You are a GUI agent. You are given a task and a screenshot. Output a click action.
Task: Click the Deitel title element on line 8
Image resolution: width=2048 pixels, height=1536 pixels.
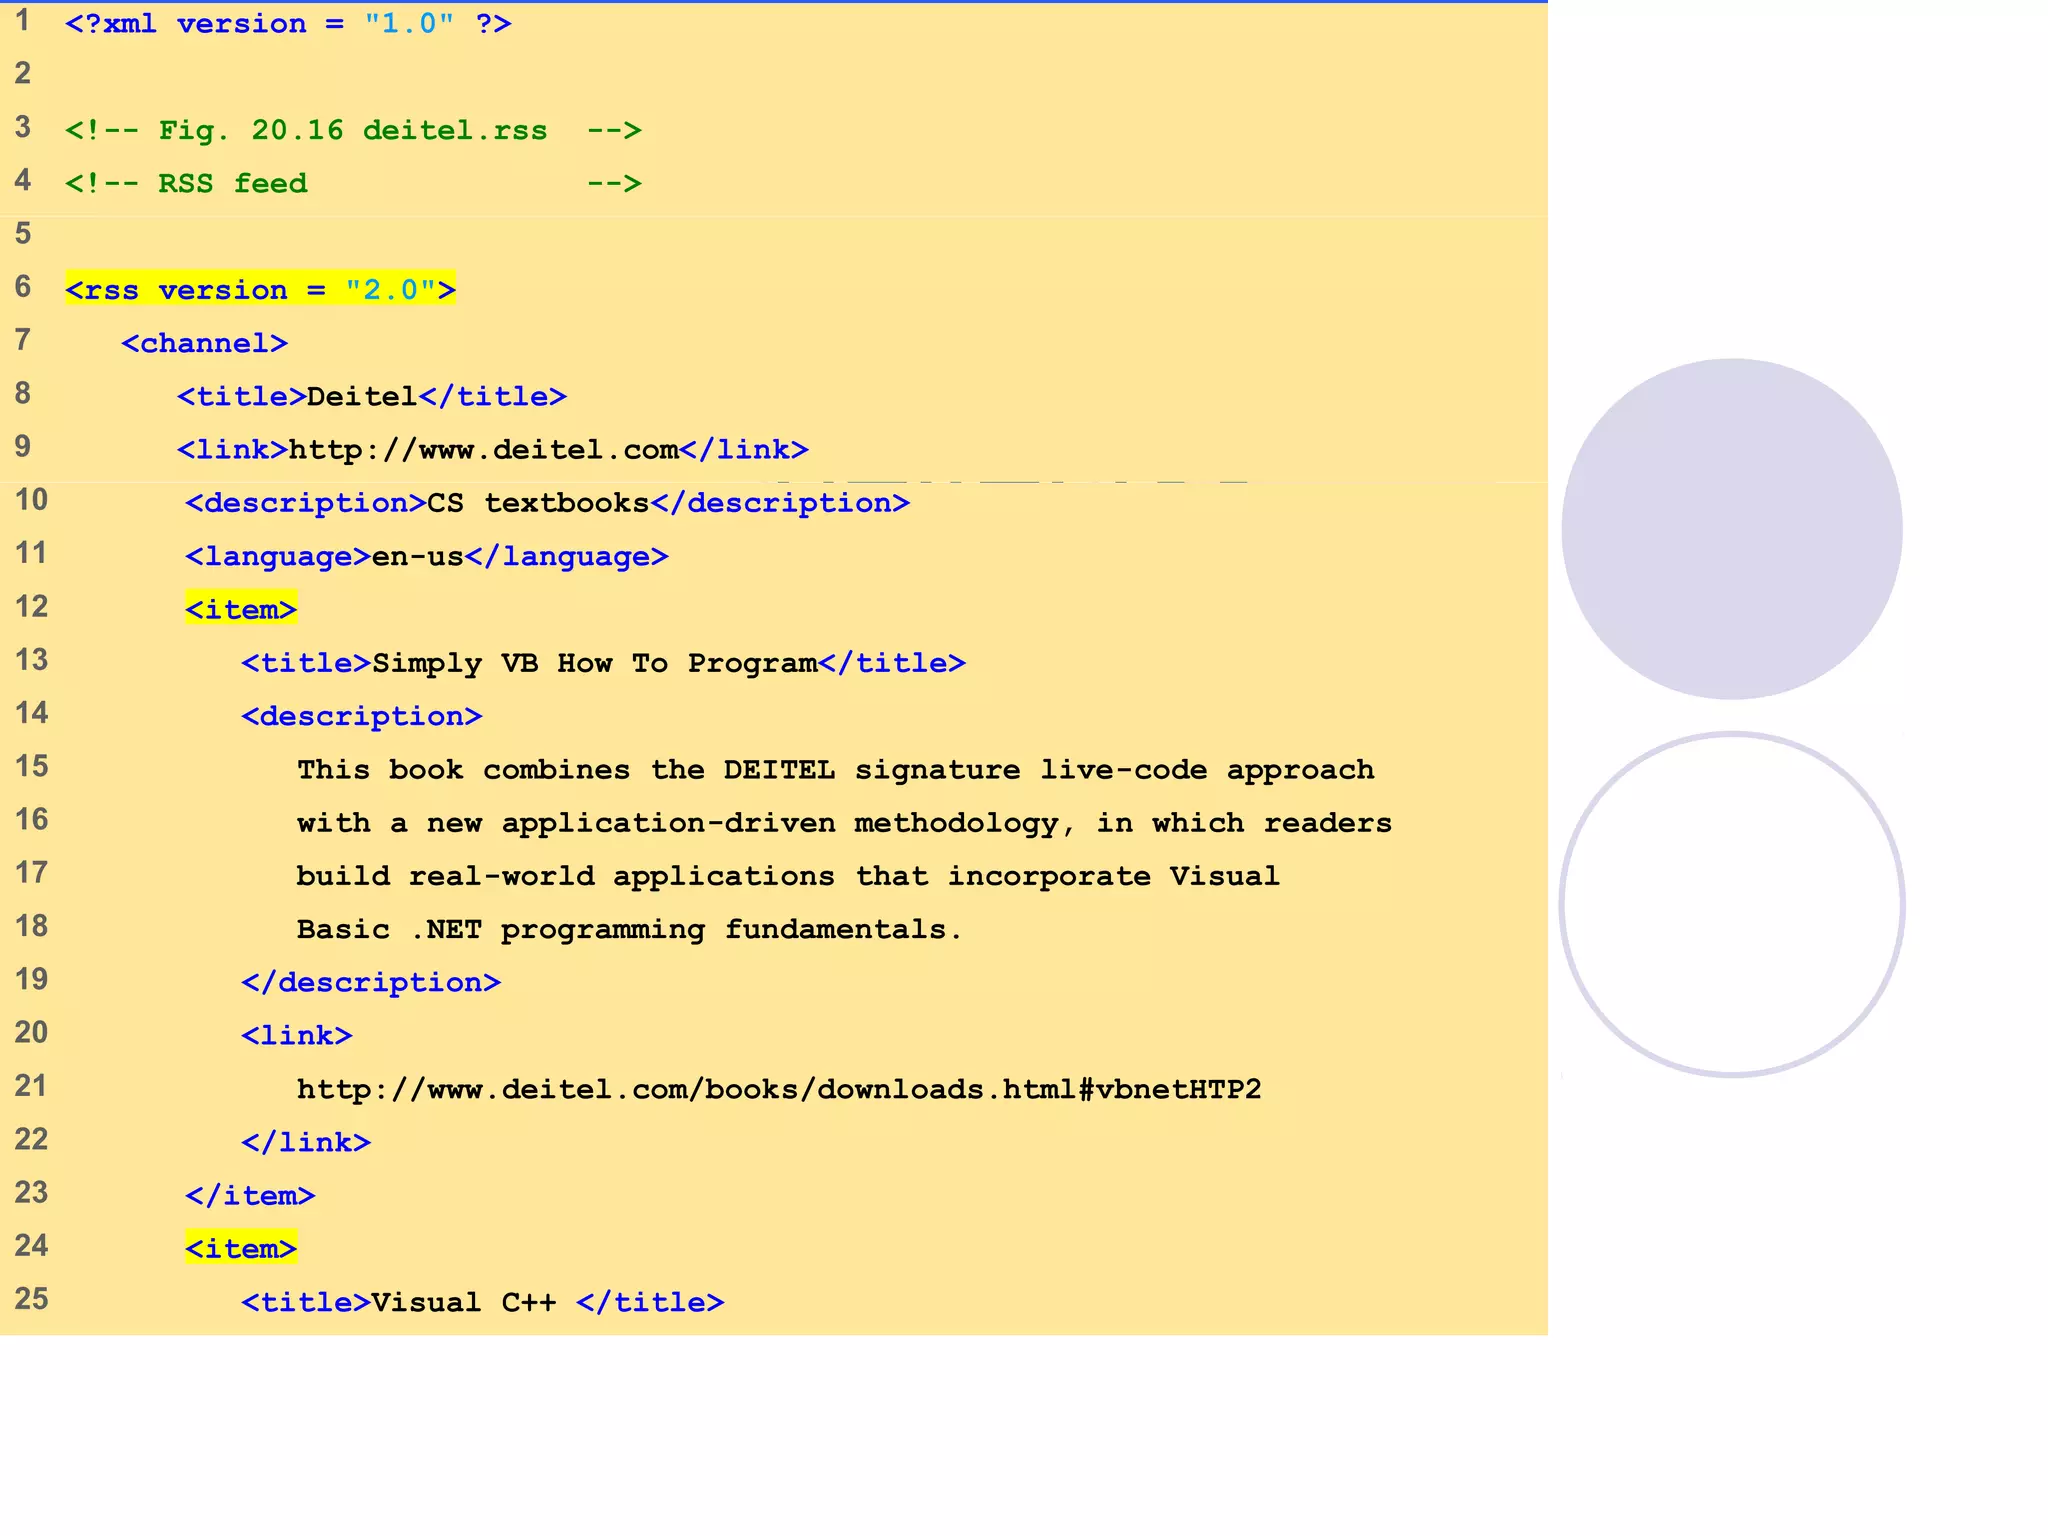pyautogui.click(x=372, y=396)
